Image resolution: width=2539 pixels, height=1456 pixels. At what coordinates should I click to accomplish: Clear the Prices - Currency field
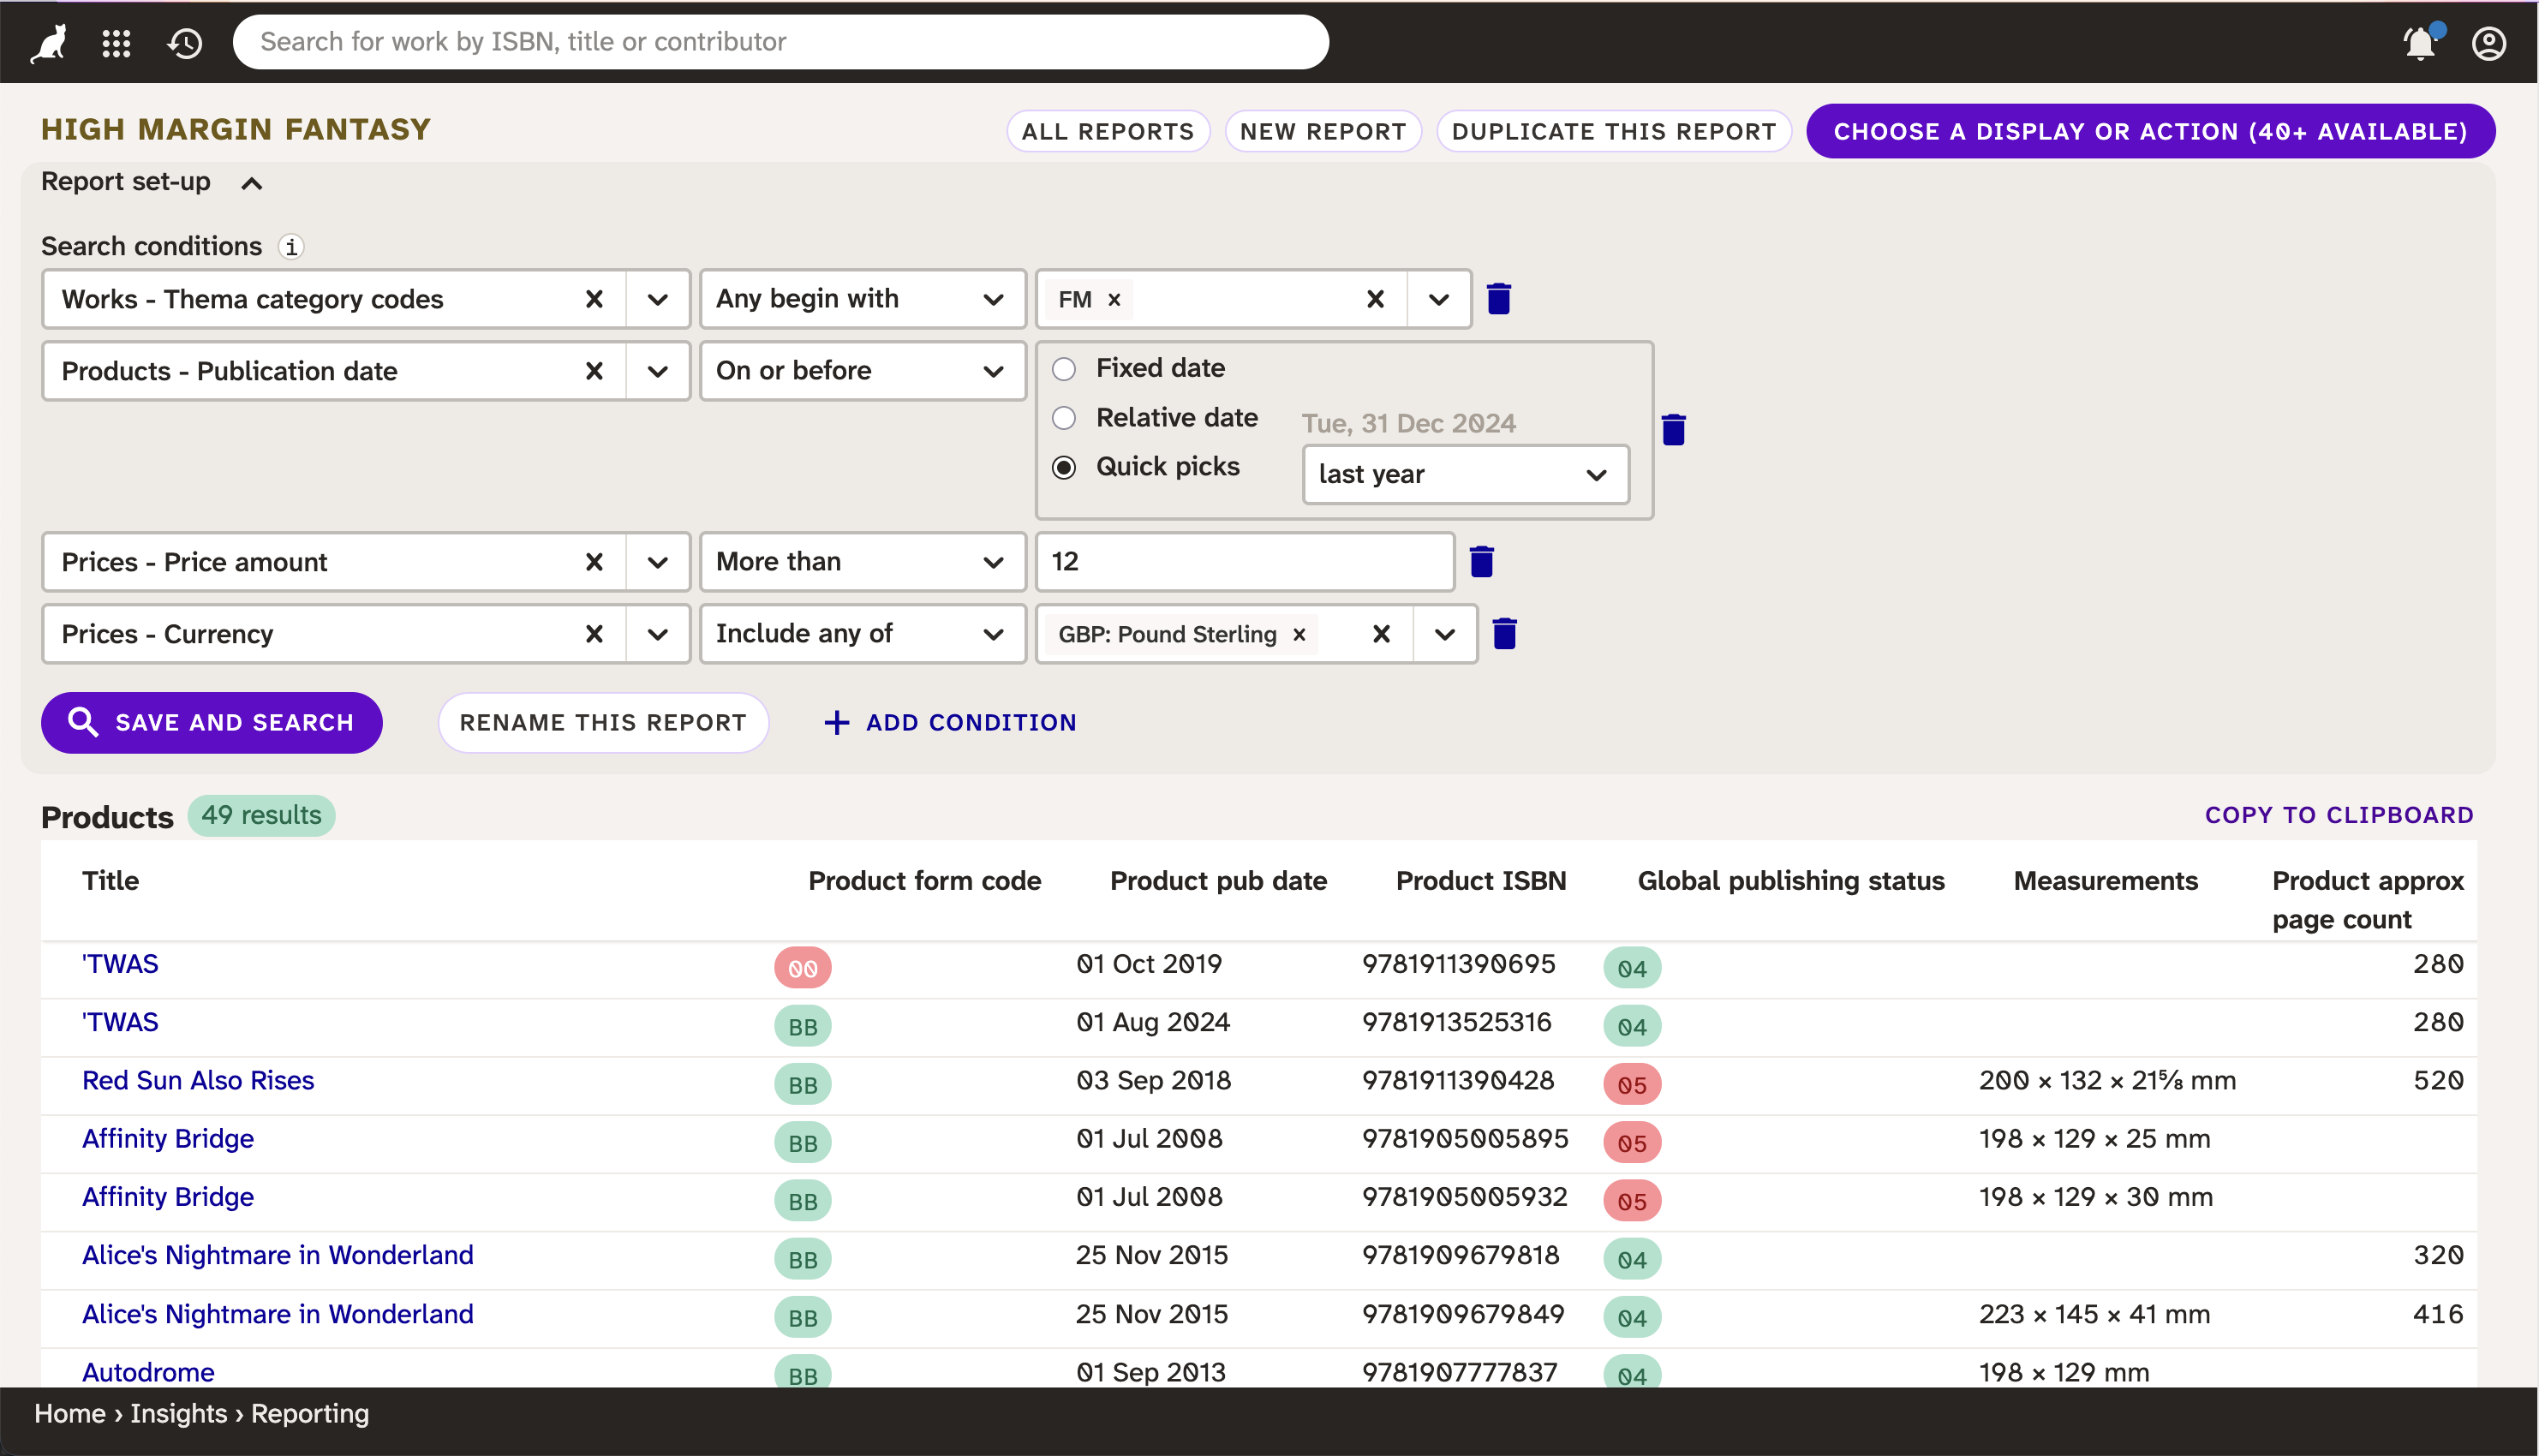[594, 634]
